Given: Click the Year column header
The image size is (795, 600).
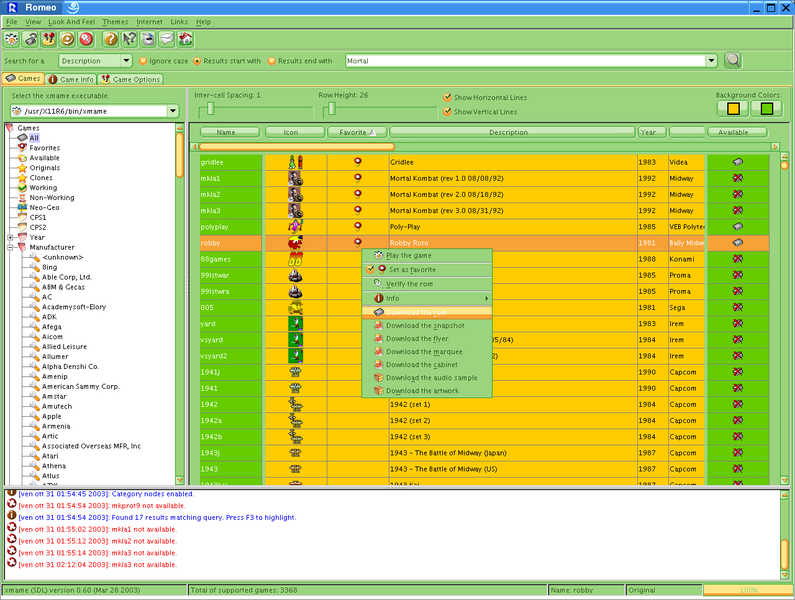Looking at the screenshot, I should [x=652, y=132].
